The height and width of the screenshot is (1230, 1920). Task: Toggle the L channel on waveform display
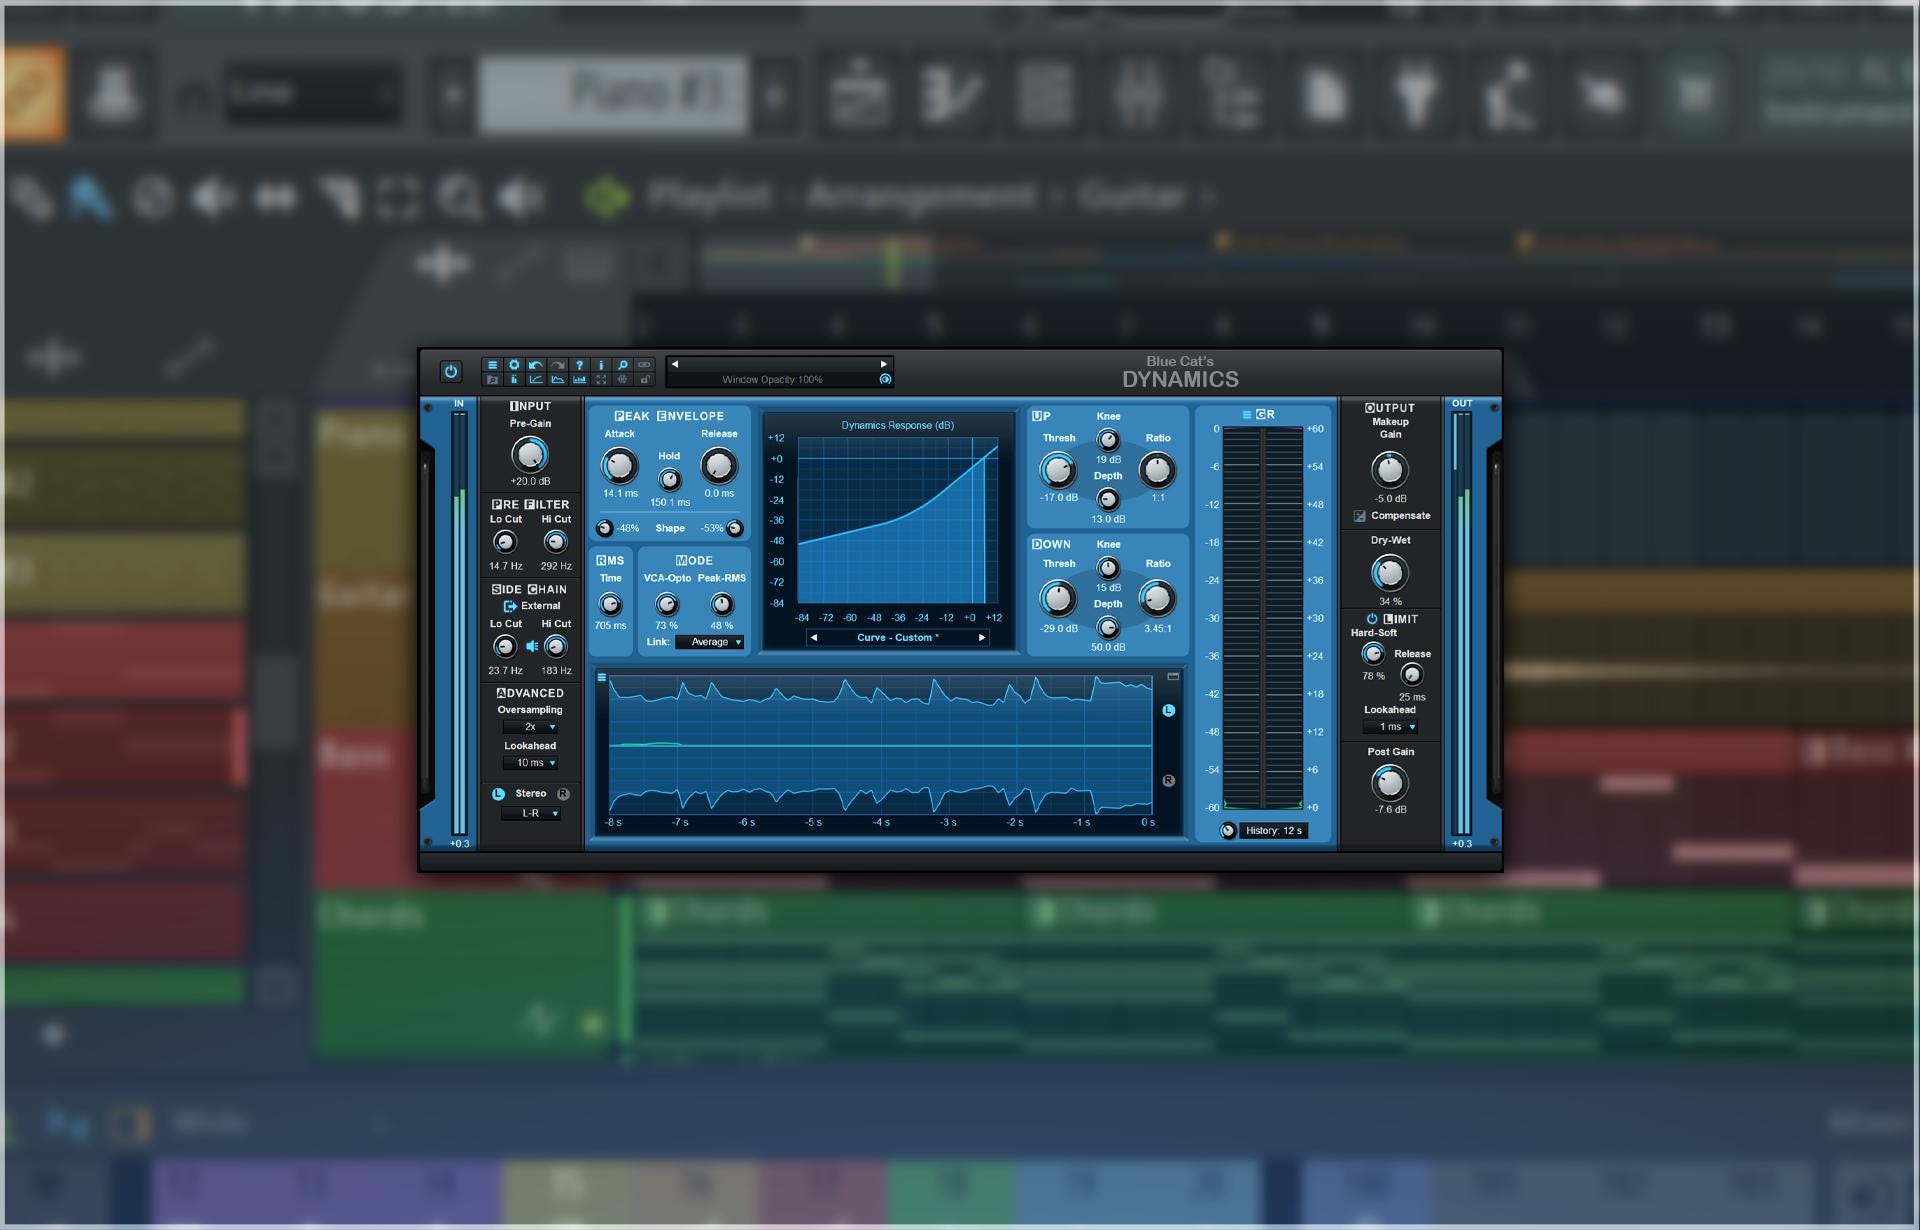[1168, 710]
